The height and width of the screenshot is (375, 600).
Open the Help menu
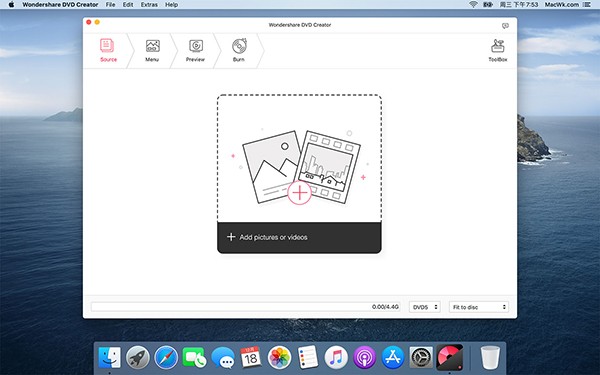coord(171,5)
